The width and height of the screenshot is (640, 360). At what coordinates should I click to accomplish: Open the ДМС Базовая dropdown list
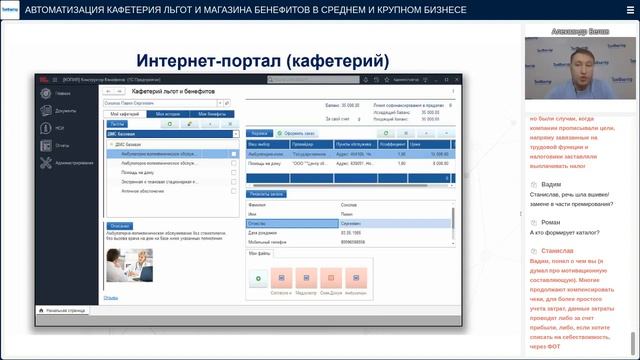tap(236, 134)
